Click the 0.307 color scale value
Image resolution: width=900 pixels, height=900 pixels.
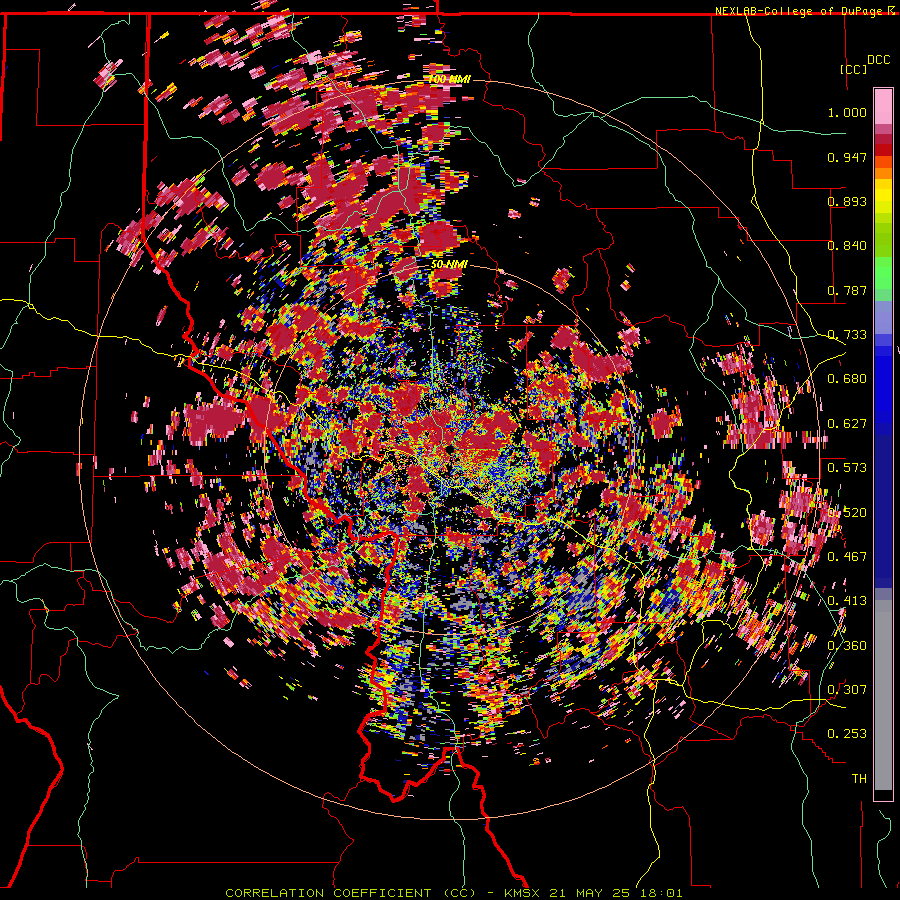click(847, 690)
